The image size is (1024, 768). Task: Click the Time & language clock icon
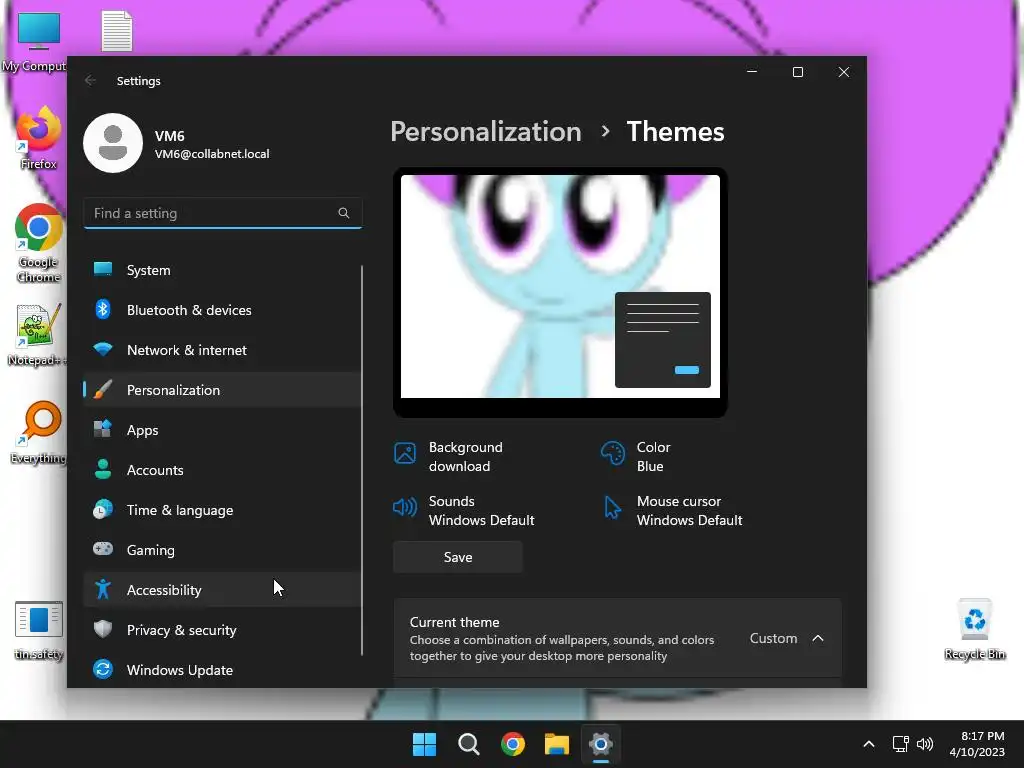click(x=103, y=509)
